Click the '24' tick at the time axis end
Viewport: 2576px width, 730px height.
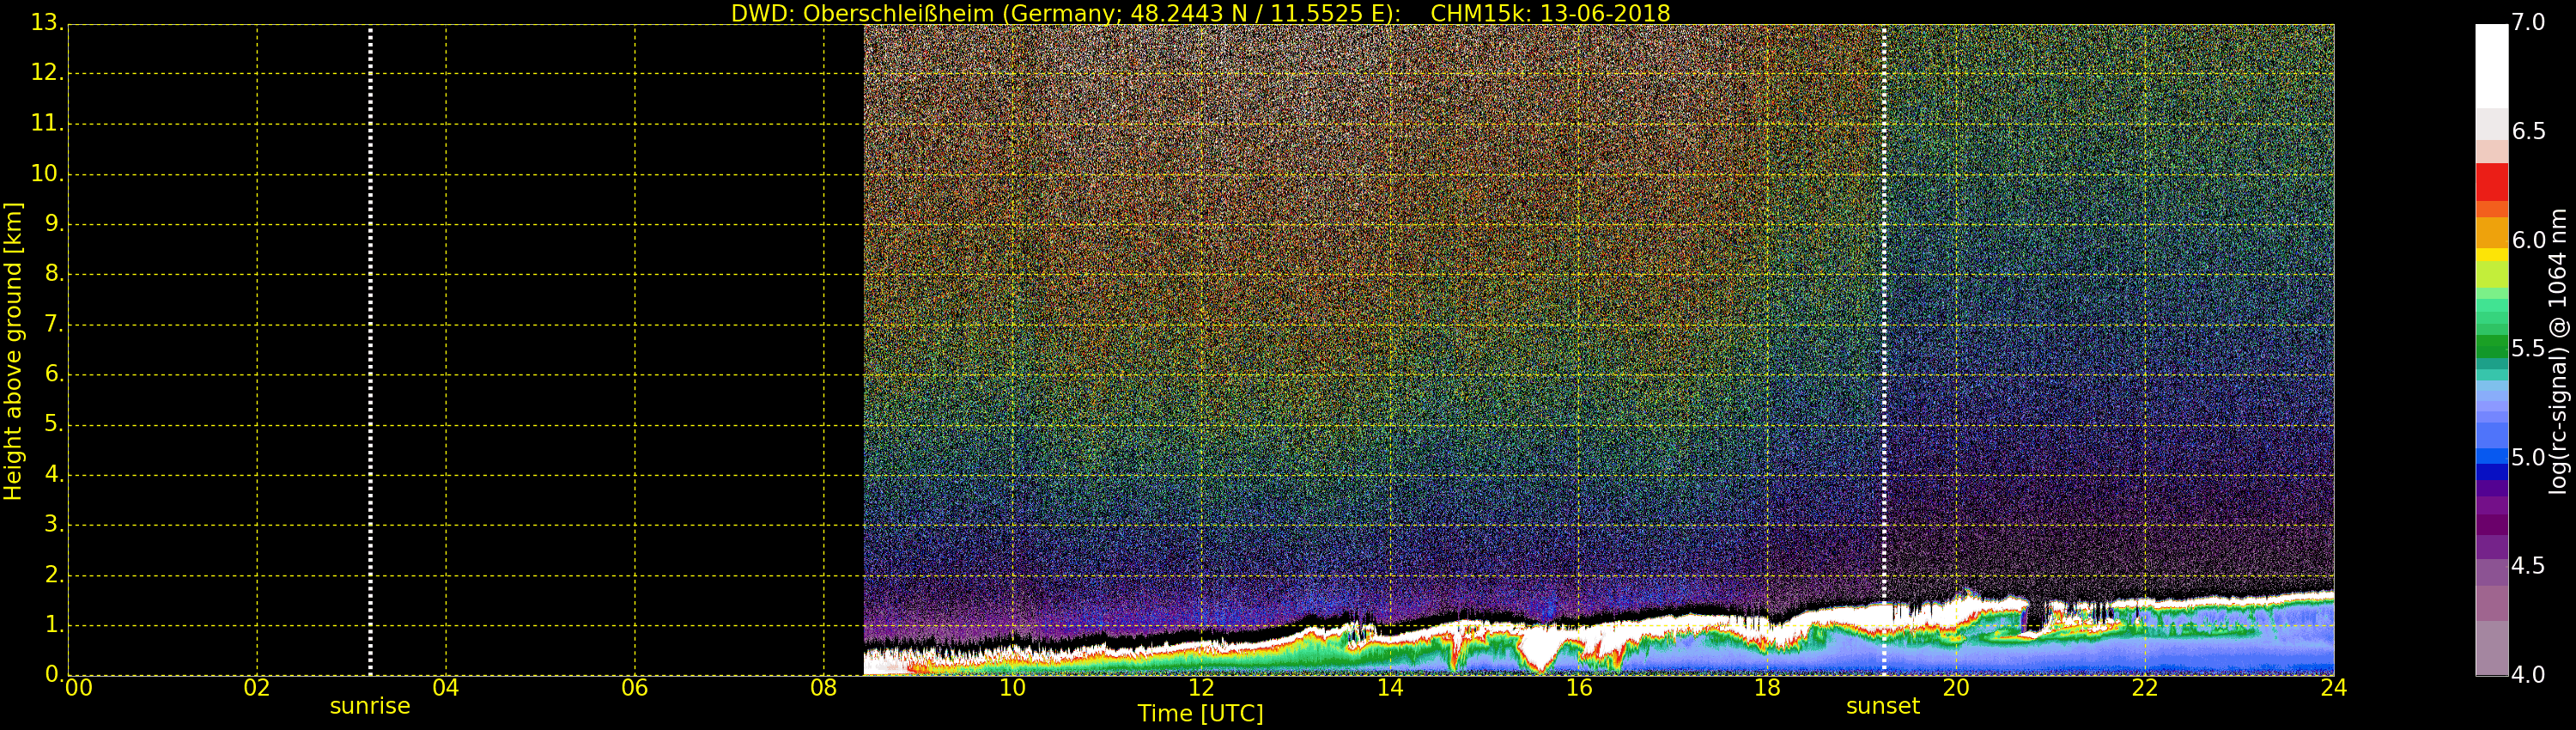pos(2333,688)
